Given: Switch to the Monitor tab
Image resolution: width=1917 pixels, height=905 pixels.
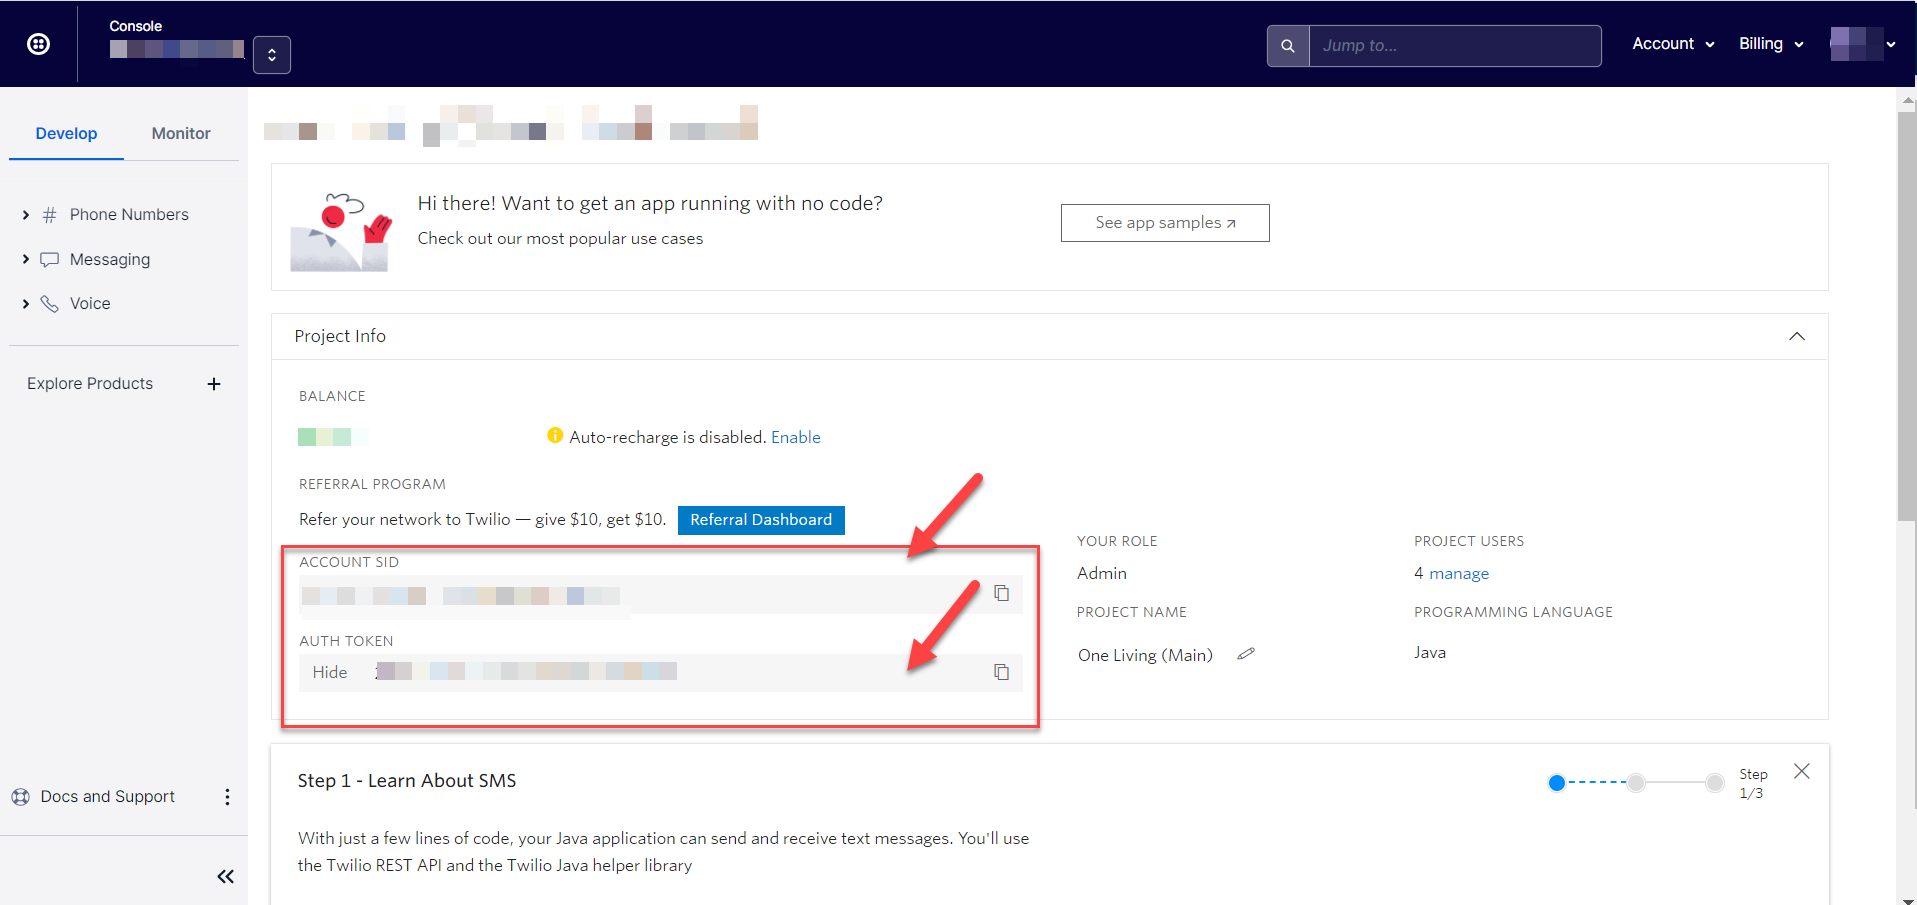Looking at the screenshot, I should 181,134.
